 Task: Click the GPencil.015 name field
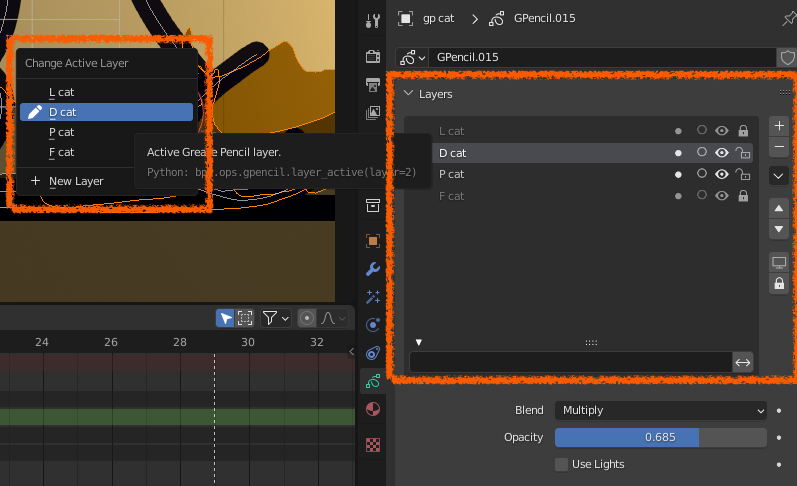[x=602, y=57]
